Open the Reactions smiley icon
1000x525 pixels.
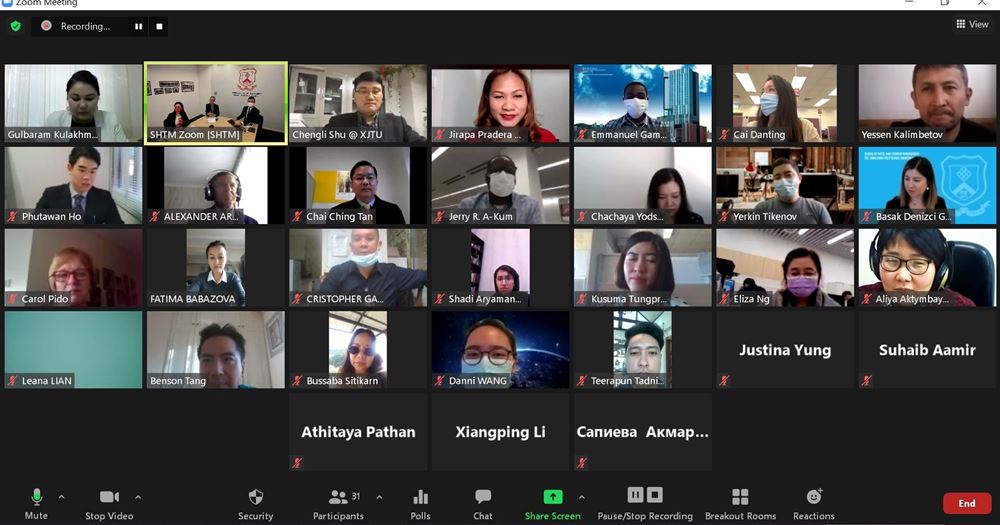coord(814,496)
